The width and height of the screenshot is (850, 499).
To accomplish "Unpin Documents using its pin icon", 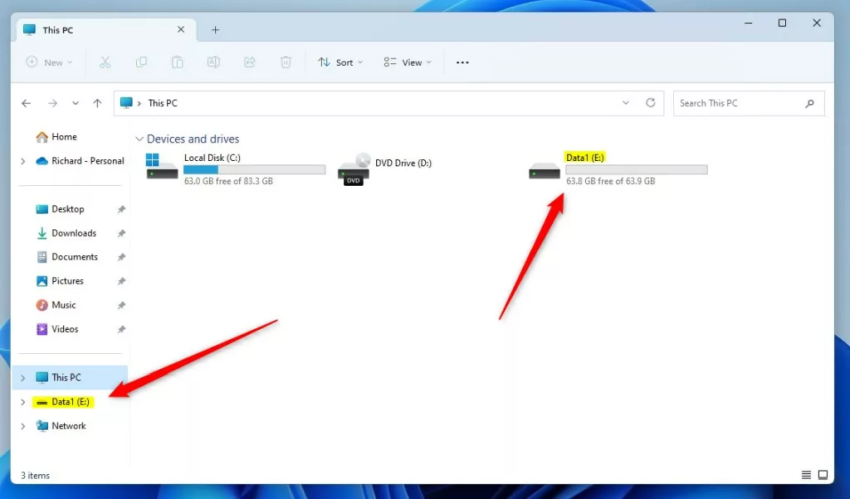I will tap(121, 257).
